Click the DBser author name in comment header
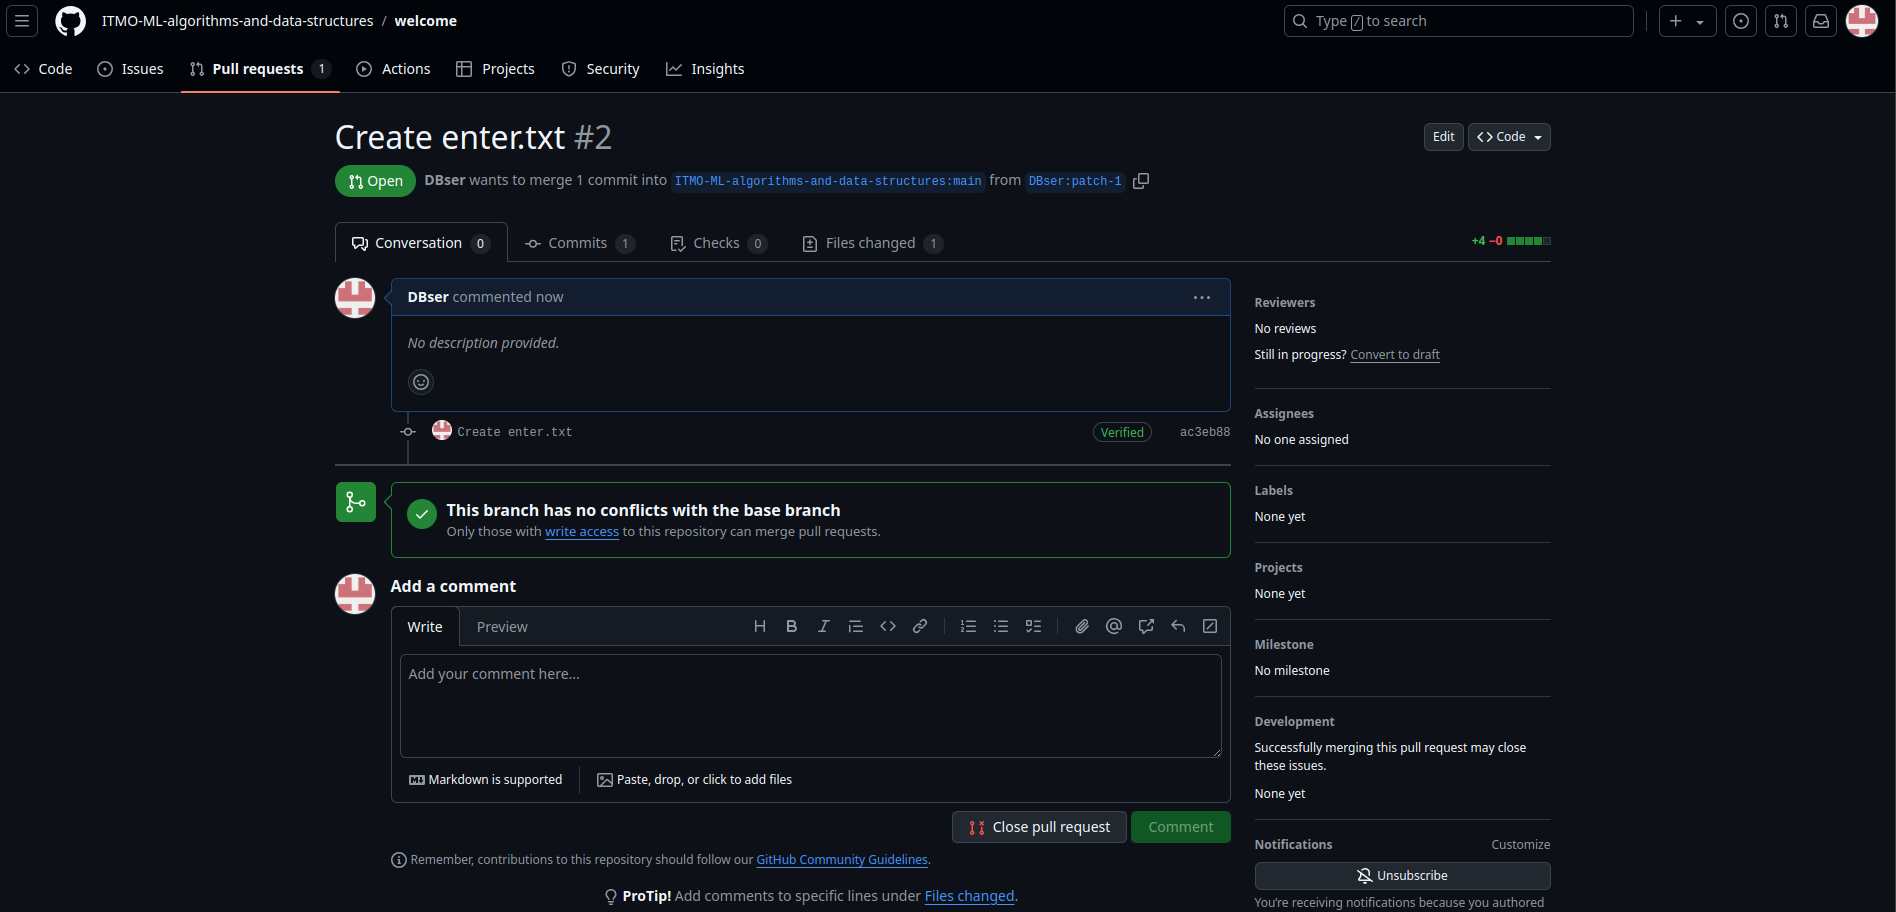This screenshot has width=1896, height=912. point(428,297)
